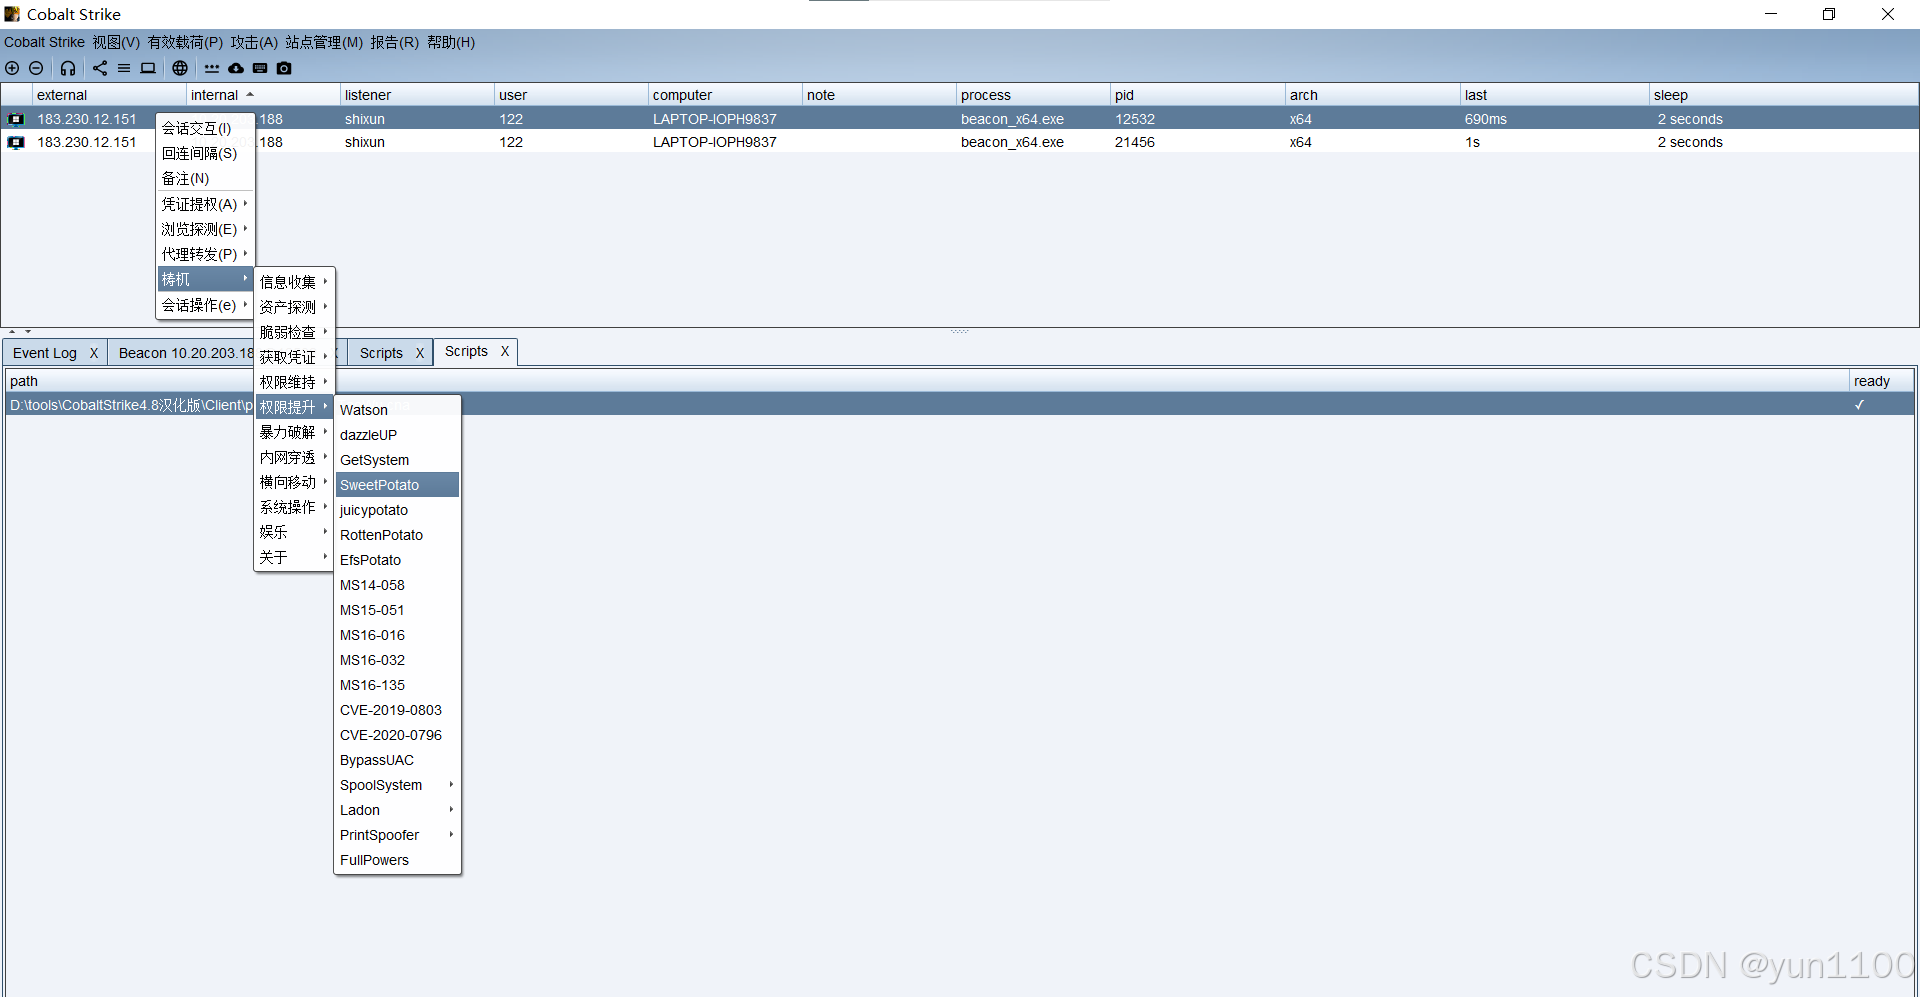Select RottenPotato from the submenu
1920x997 pixels.
click(x=397, y=535)
